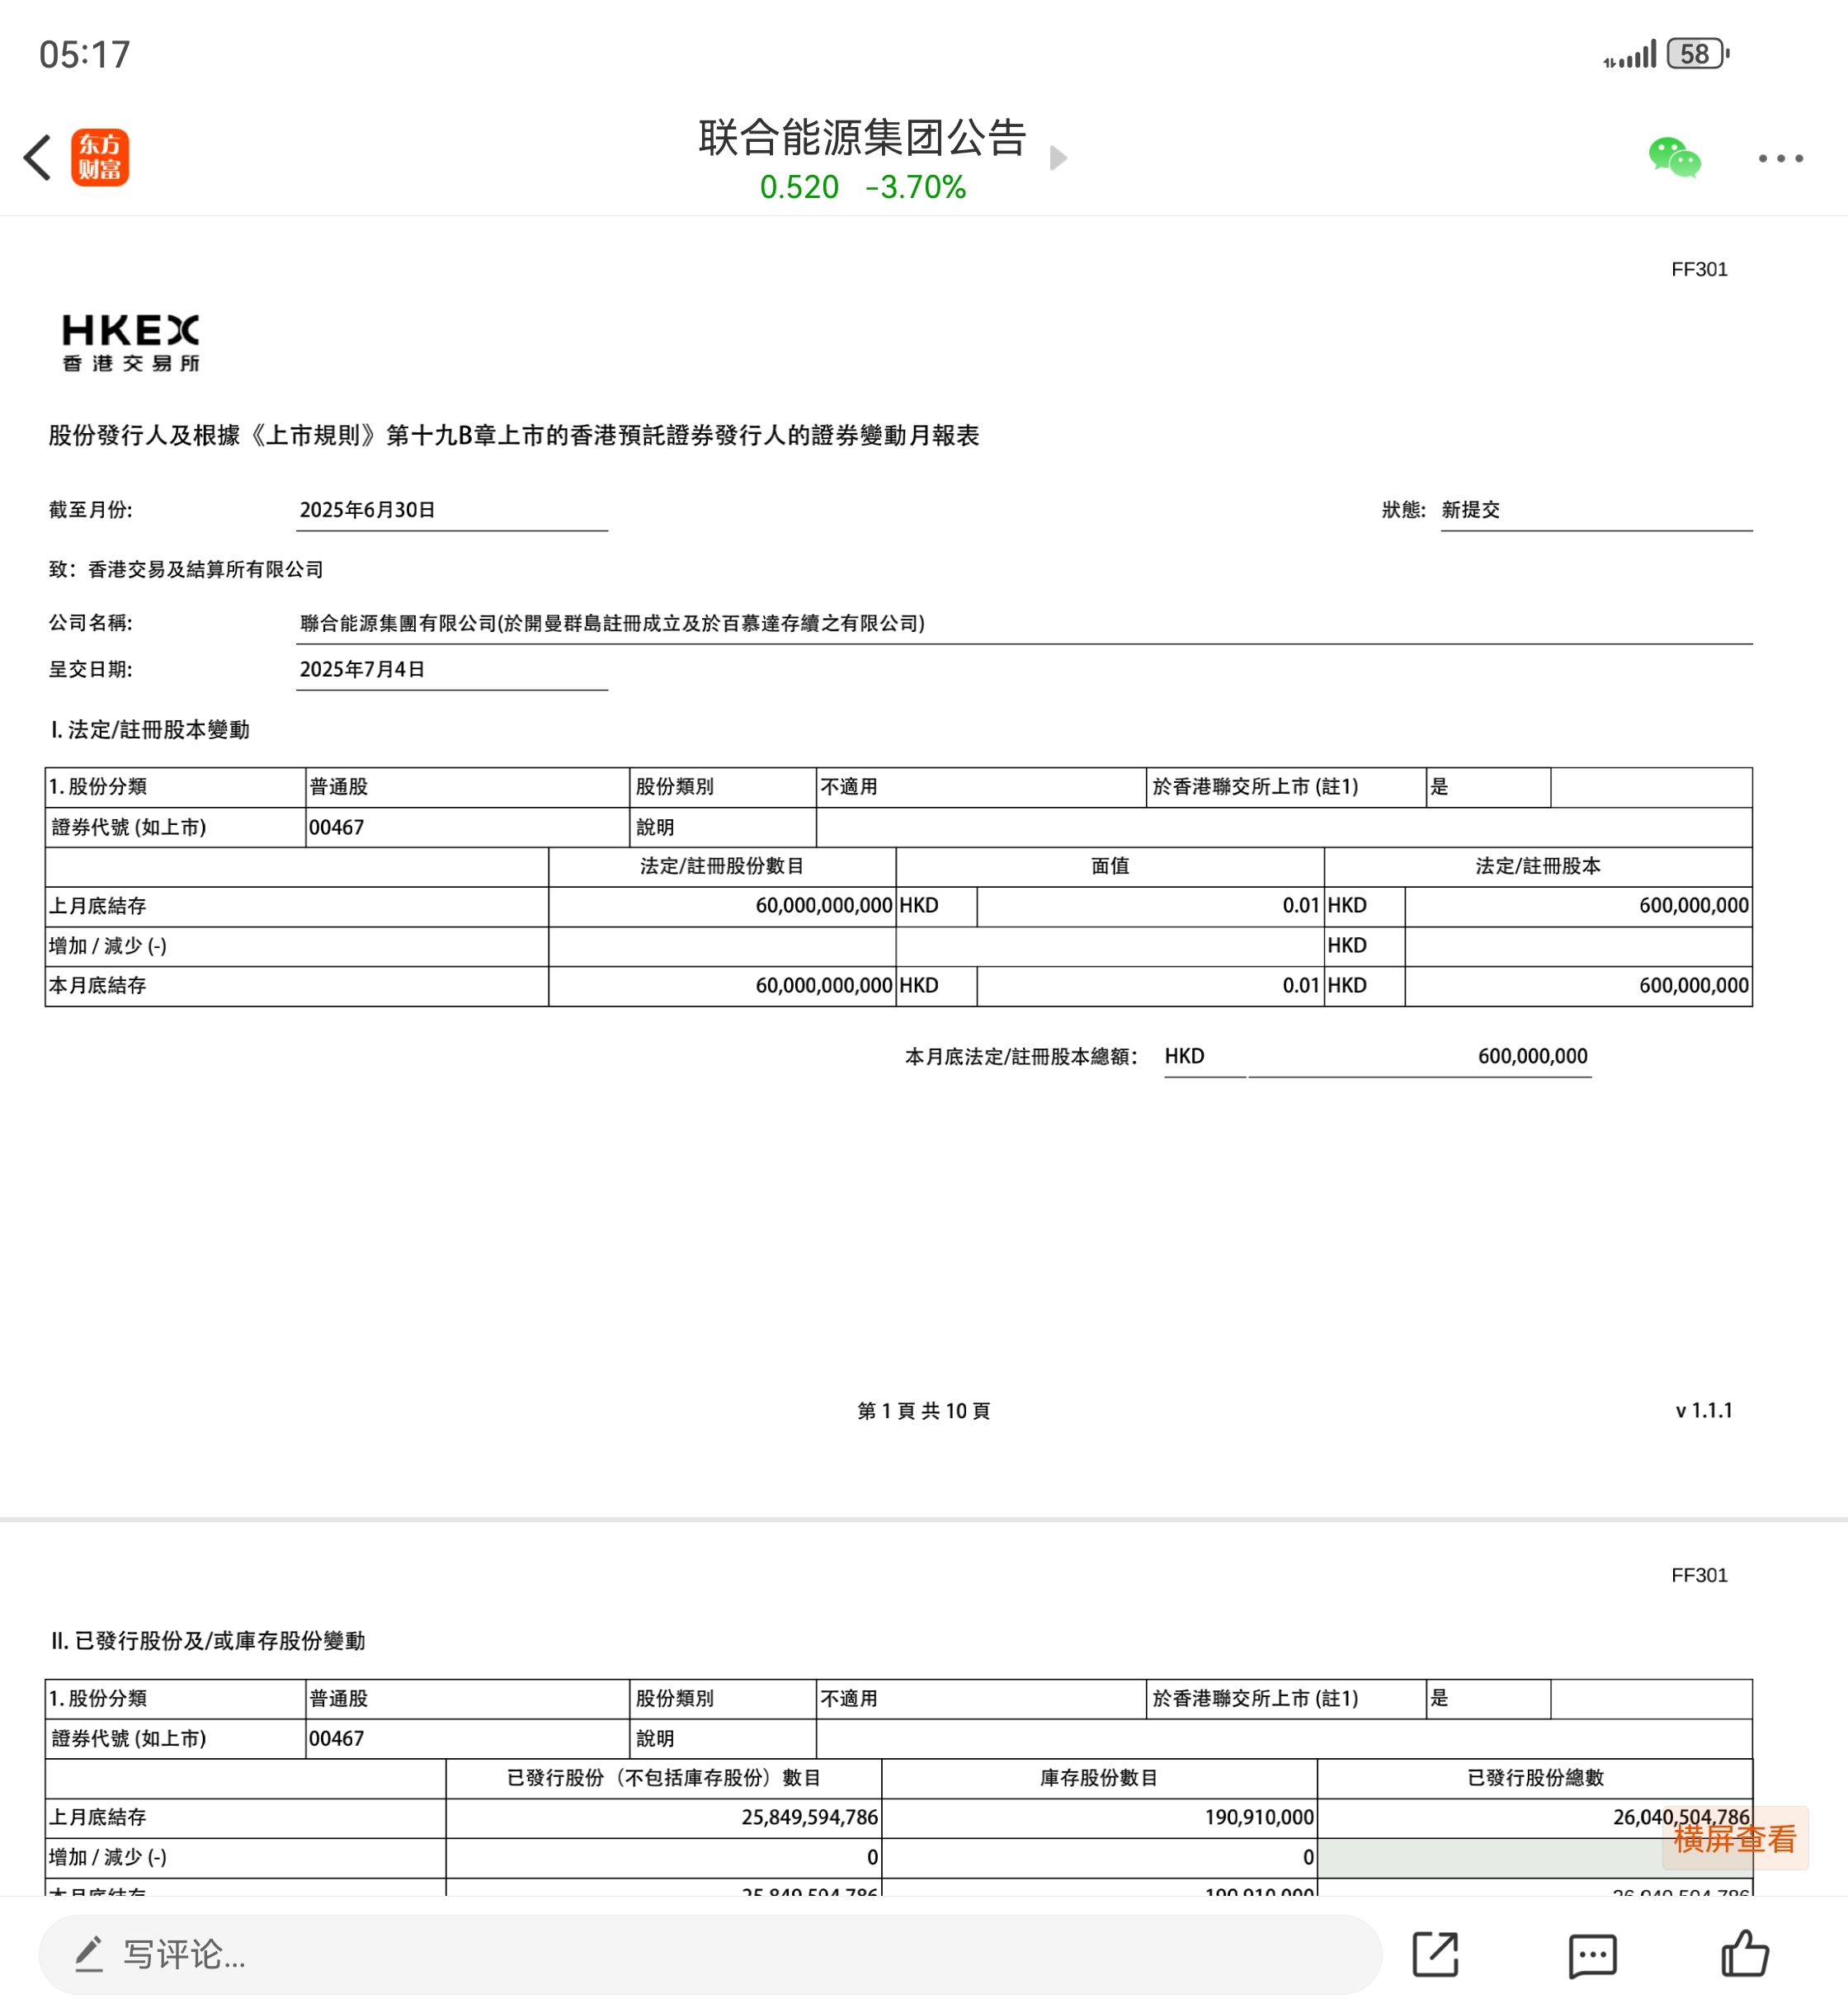This screenshot has height=2013, width=1848.
Task: Select total 本月底法定/註冊股本總額 label
Action: click(1021, 1056)
